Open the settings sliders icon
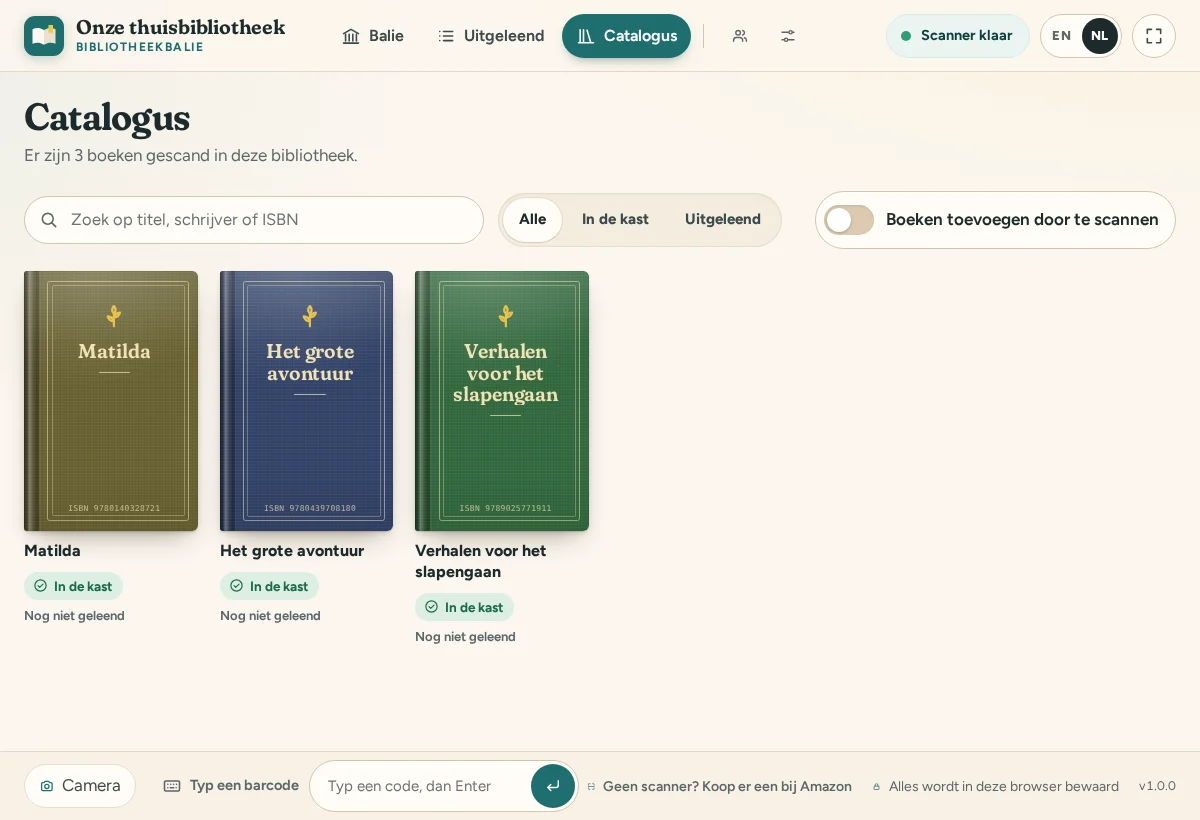Viewport: 1200px width, 820px height. (x=788, y=36)
